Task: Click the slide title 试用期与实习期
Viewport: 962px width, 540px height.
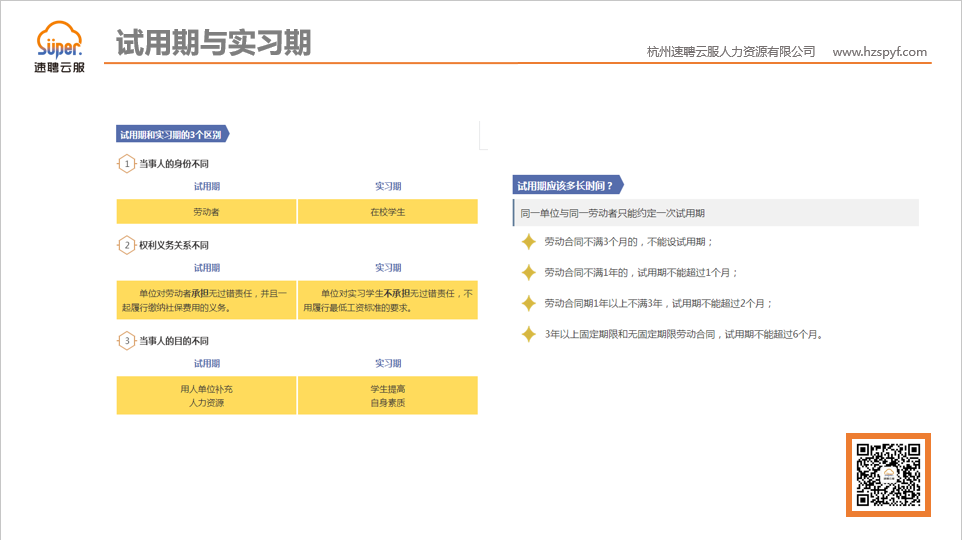Action: click(213, 43)
